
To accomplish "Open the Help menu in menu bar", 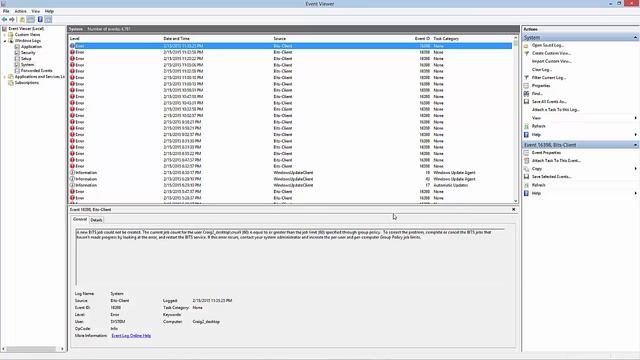I will 49,11.
